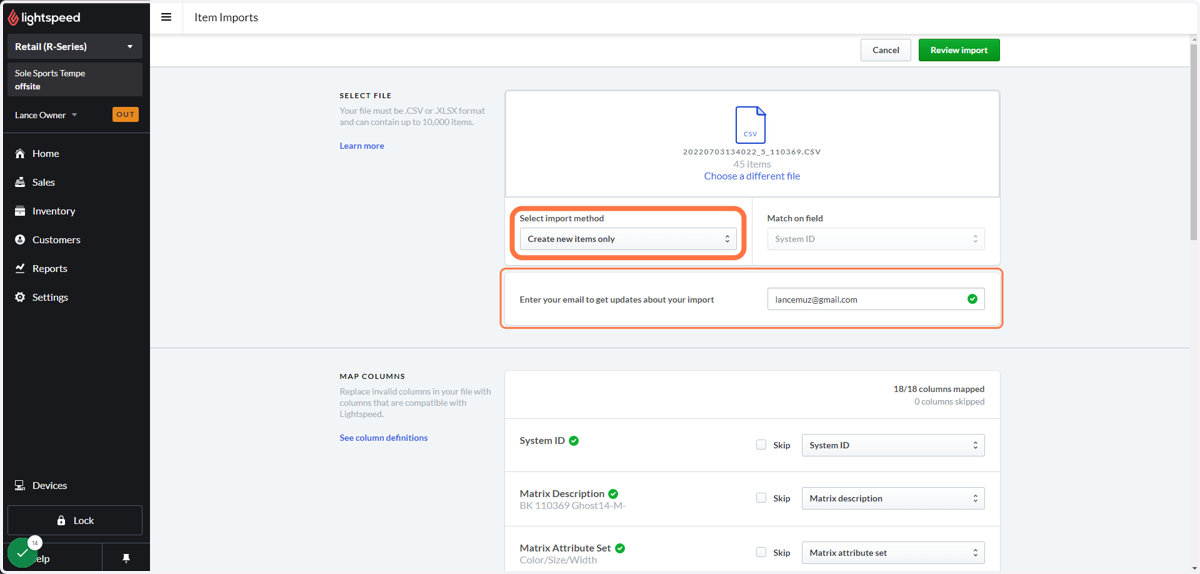Toggle the hamburger menu icon
Image resolution: width=1200 pixels, height=574 pixels.
pyautogui.click(x=166, y=17)
